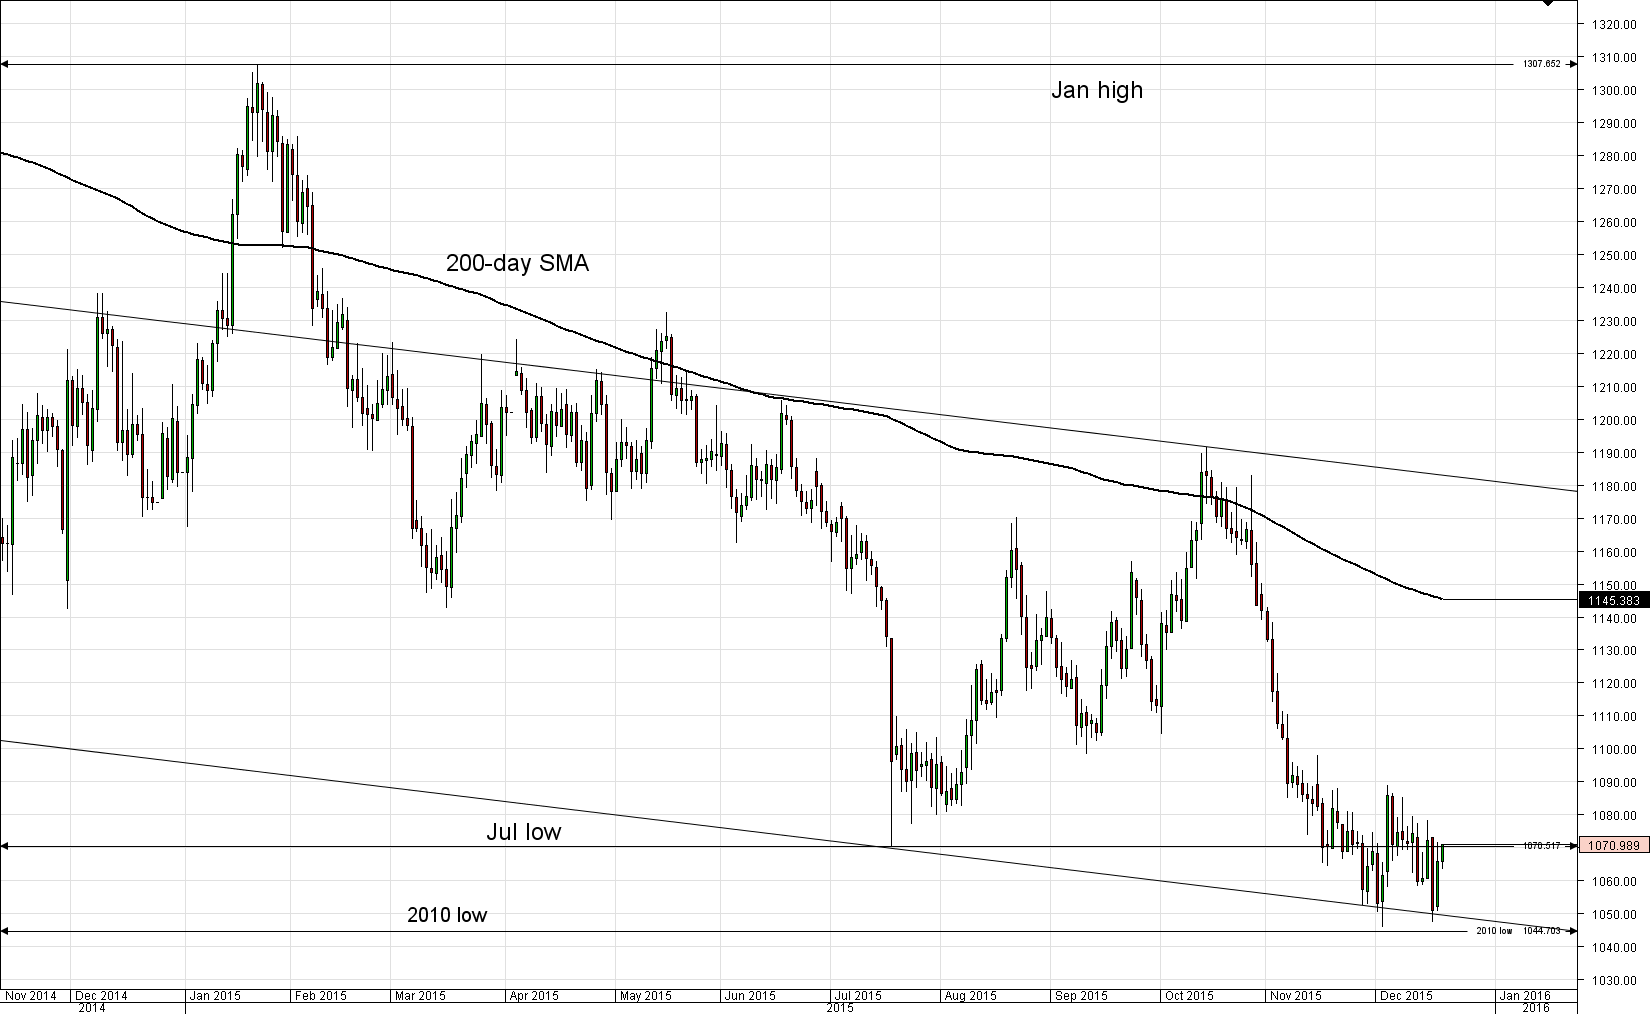The width and height of the screenshot is (1651, 1014).
Task: Click the left arrow handle of the Jul low line
Action: pos(4,847)
